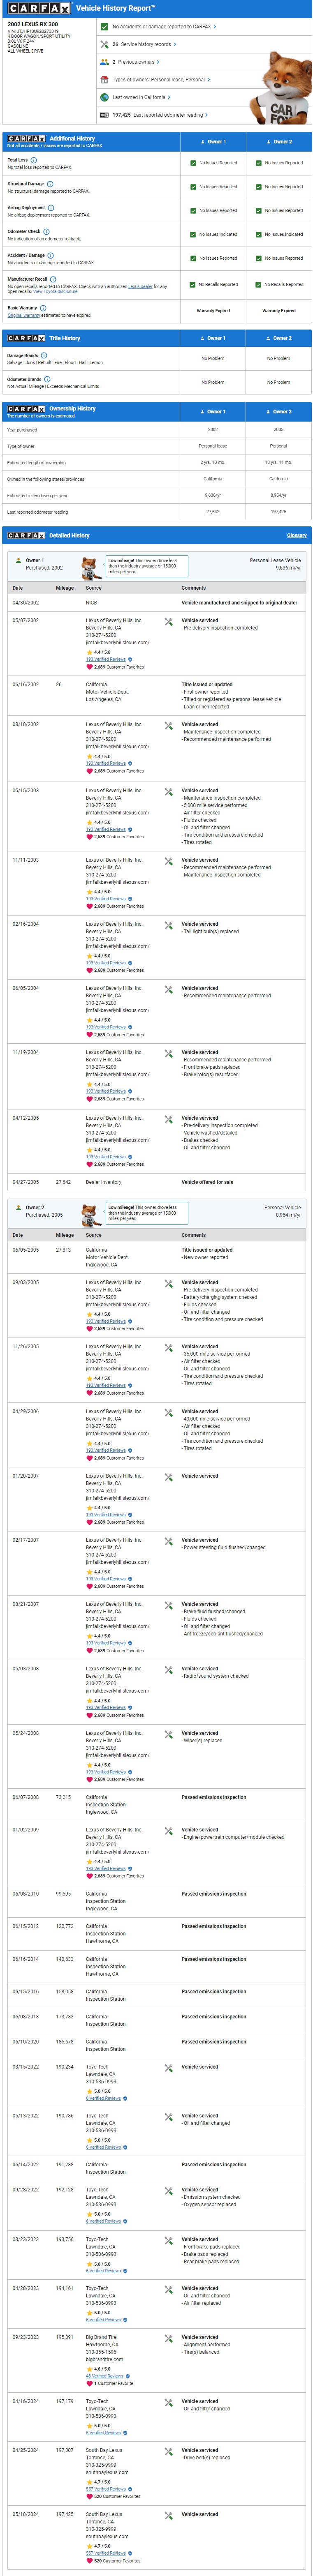The image size is (313, 2576).
Task: Click the Owner 1 person icon in Detailed History
Action: 19,560
